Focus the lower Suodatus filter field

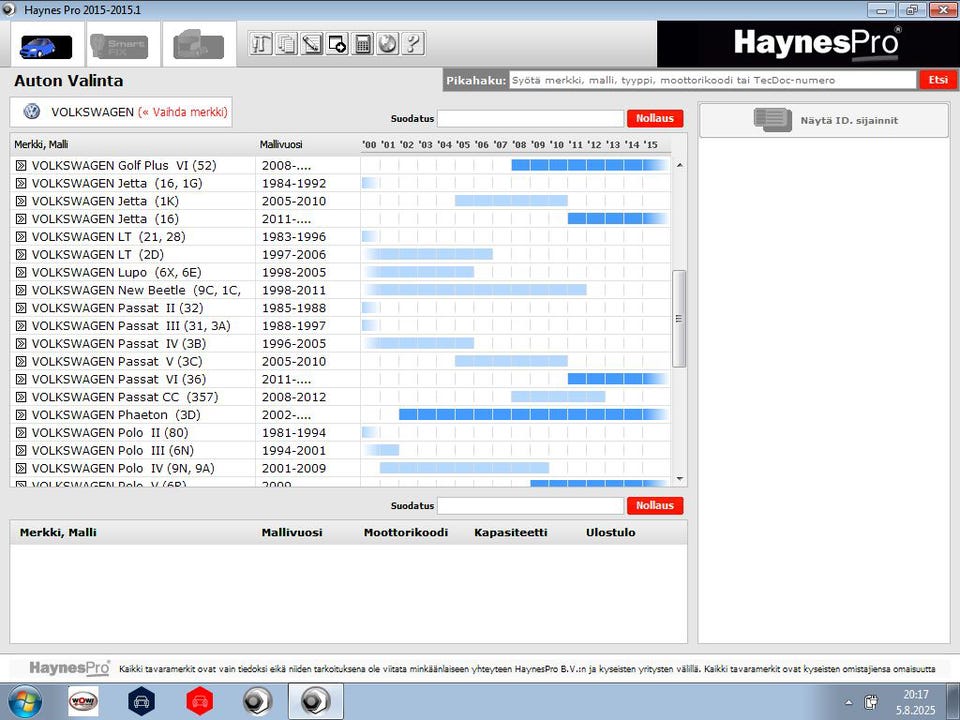click(x=530, y=505)
